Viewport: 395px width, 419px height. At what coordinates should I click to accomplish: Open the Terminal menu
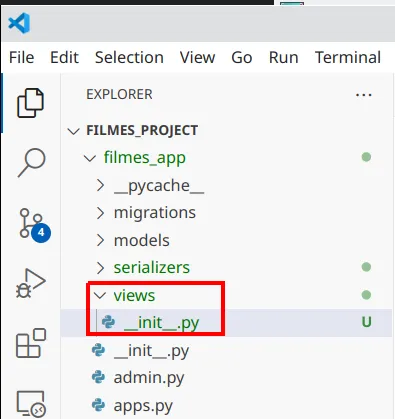coord(348,57)
